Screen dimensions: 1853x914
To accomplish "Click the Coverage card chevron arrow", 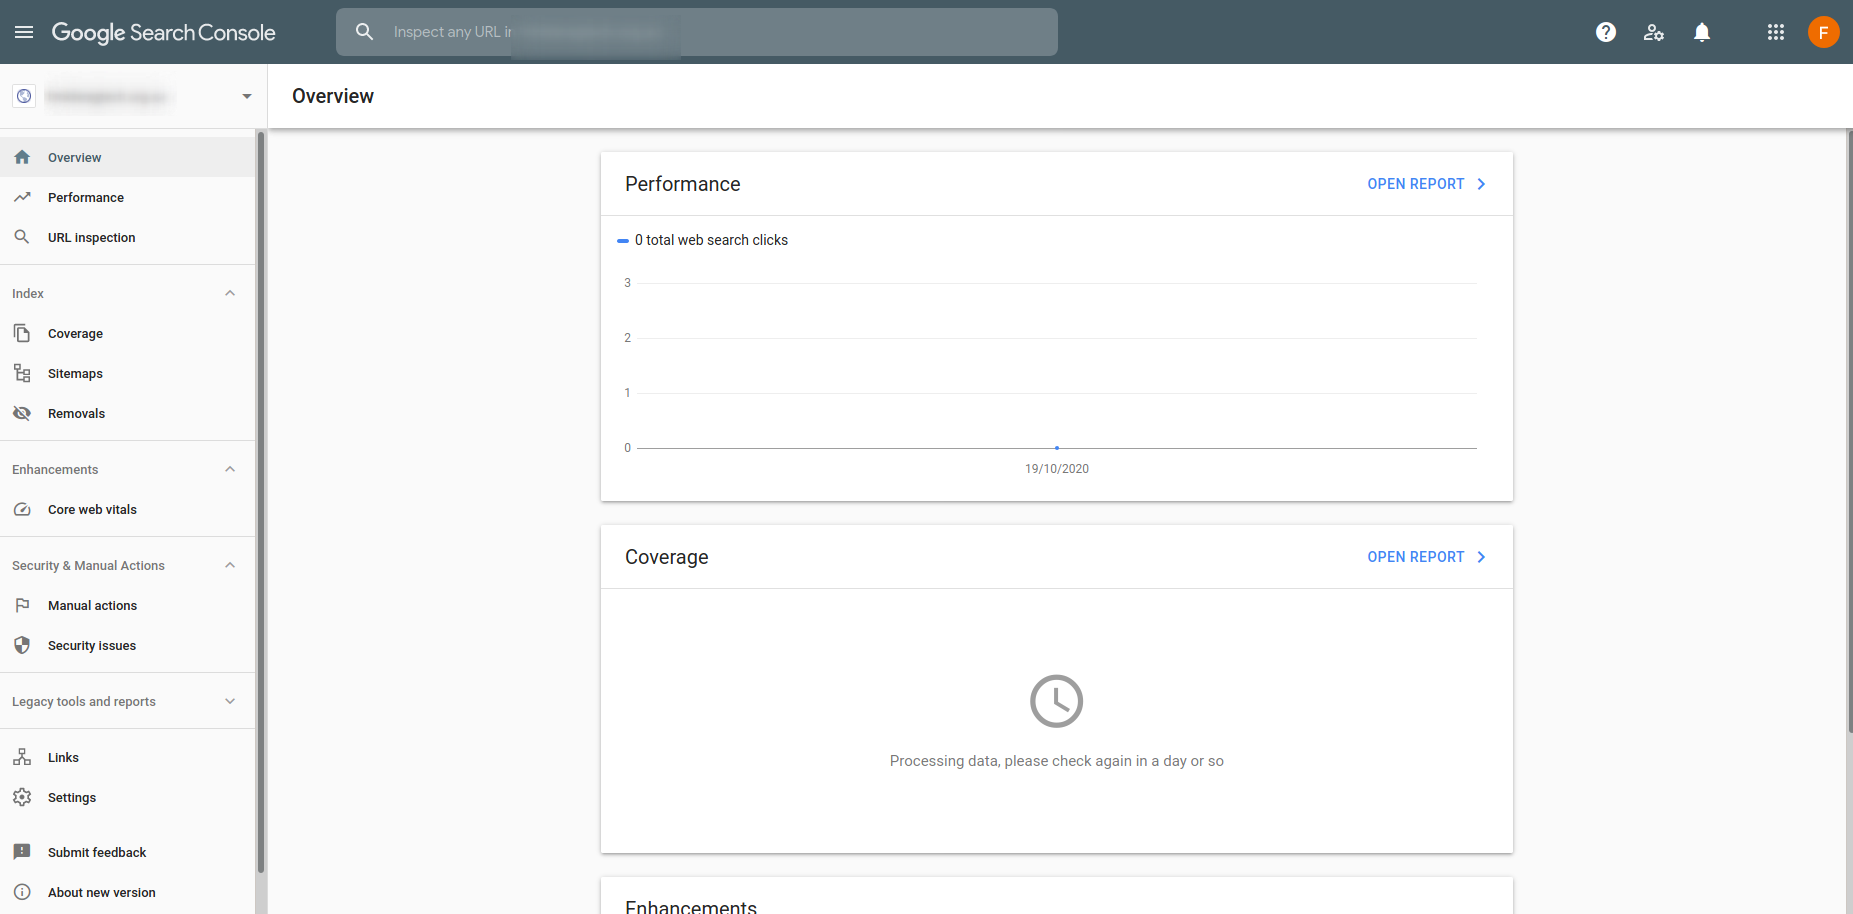I will coord(1482,557).
